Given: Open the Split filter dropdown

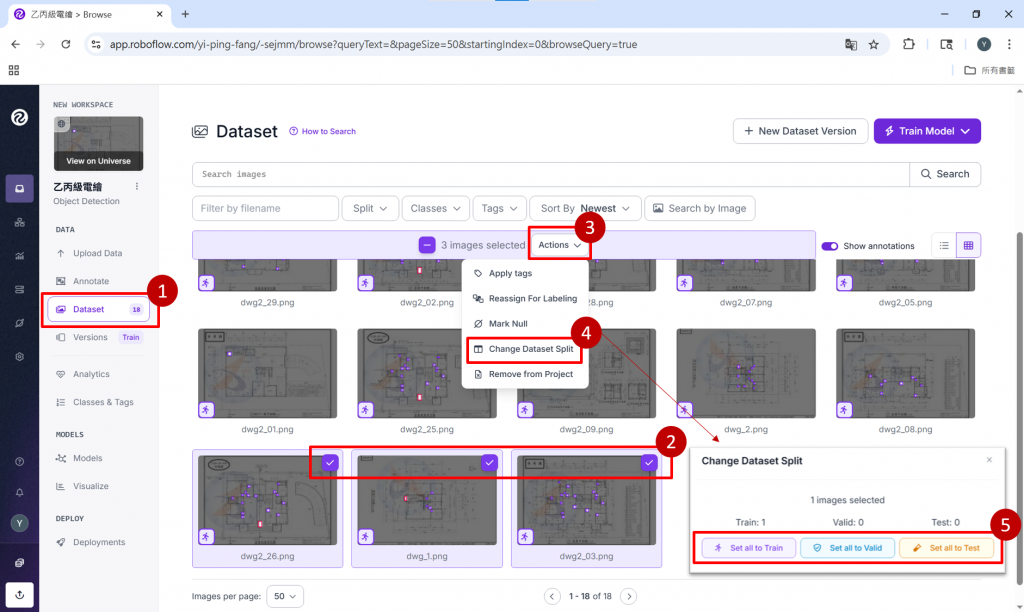Looking at the screenshot, I should point(370,208).
